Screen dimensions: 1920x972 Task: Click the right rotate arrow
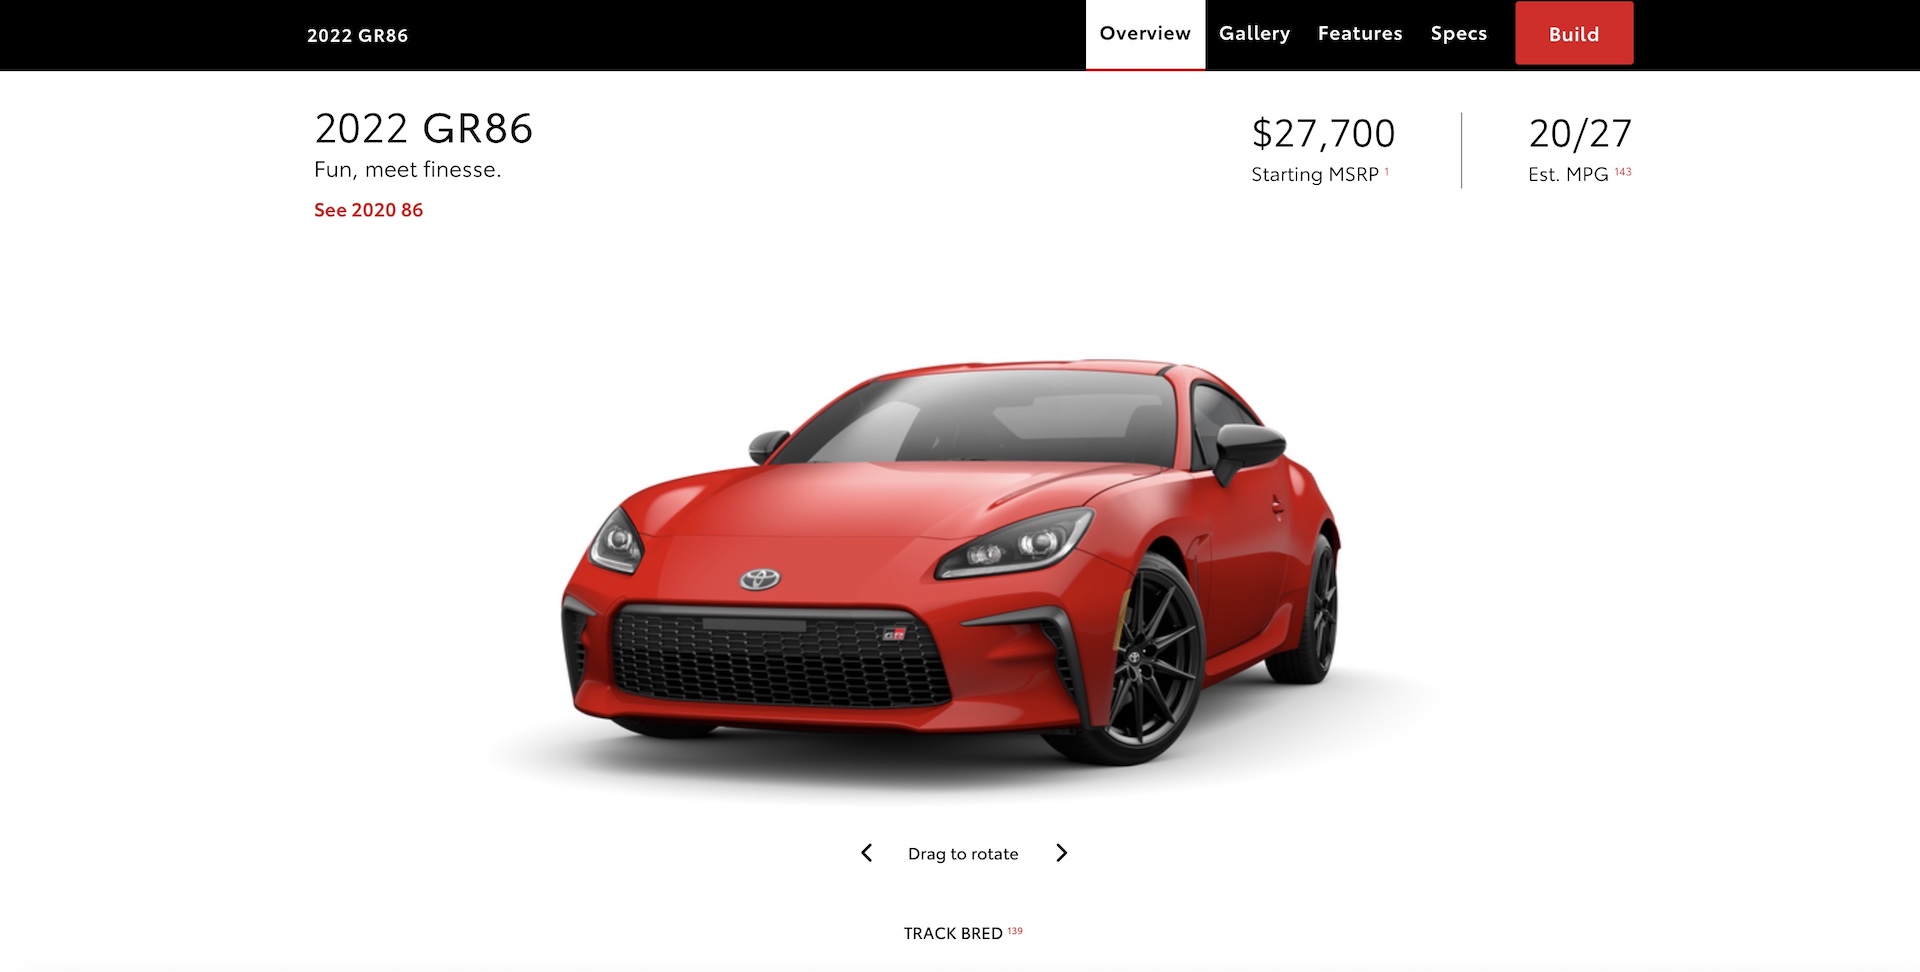(x=1062, y=853)
